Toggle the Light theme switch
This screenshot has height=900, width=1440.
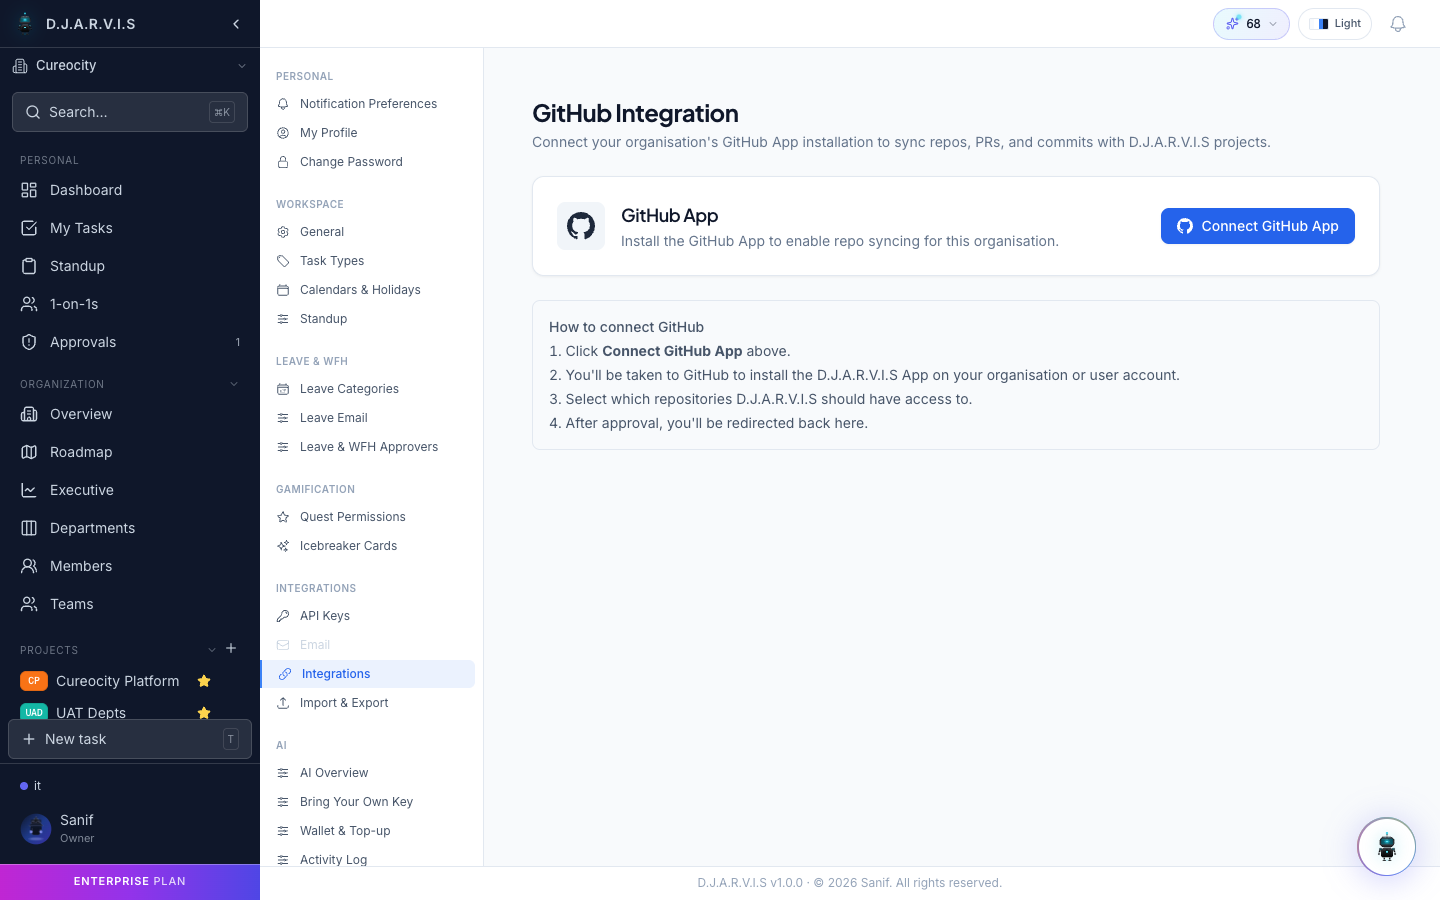1334,24
